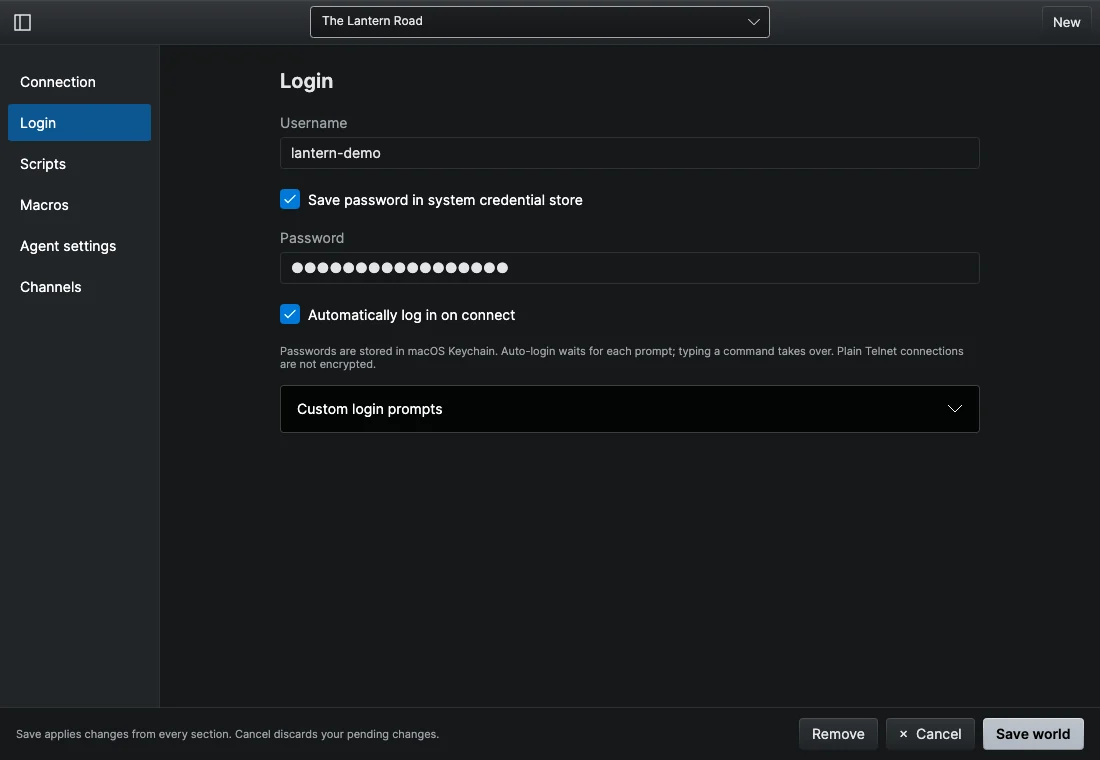
Task: Disable Automatically log in on connect
Action: 290,314
